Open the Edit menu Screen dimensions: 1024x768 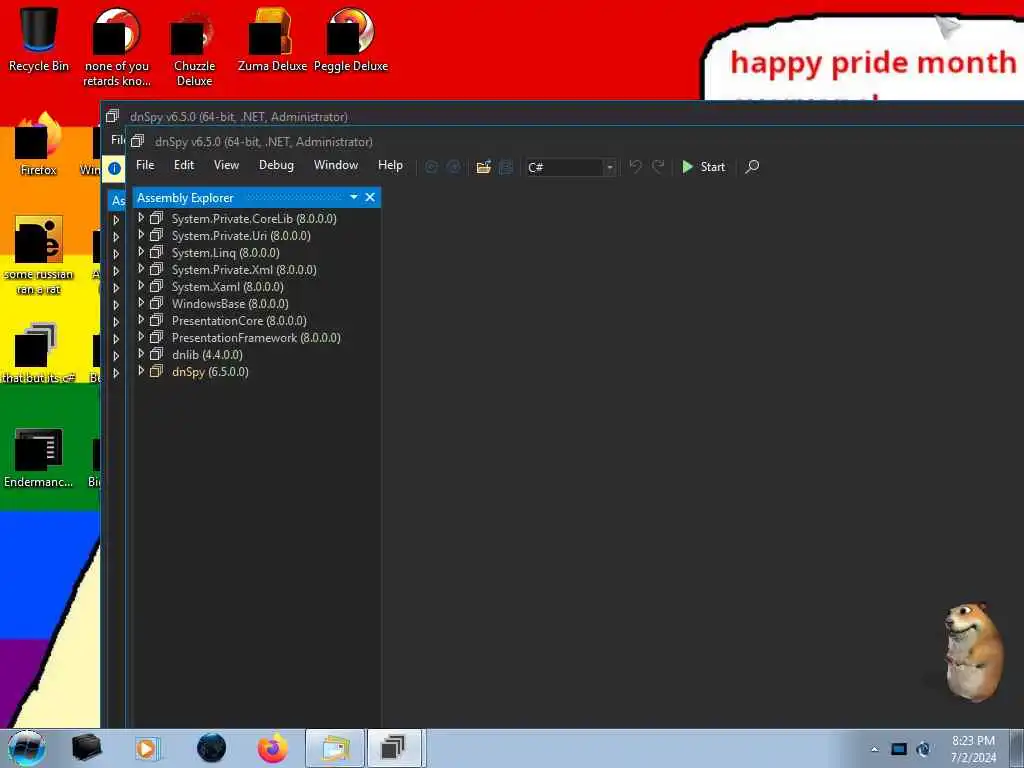click(x=184, y=165)
